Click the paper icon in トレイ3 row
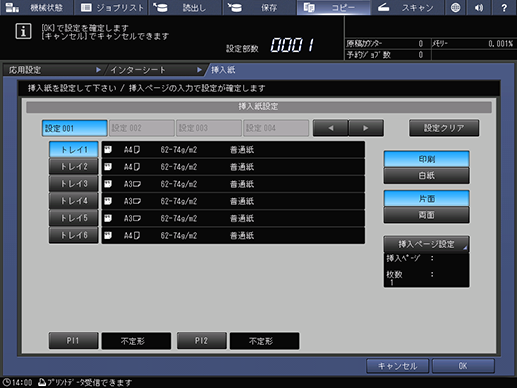This screenshot has height=388, width=517. coord(108,184)
